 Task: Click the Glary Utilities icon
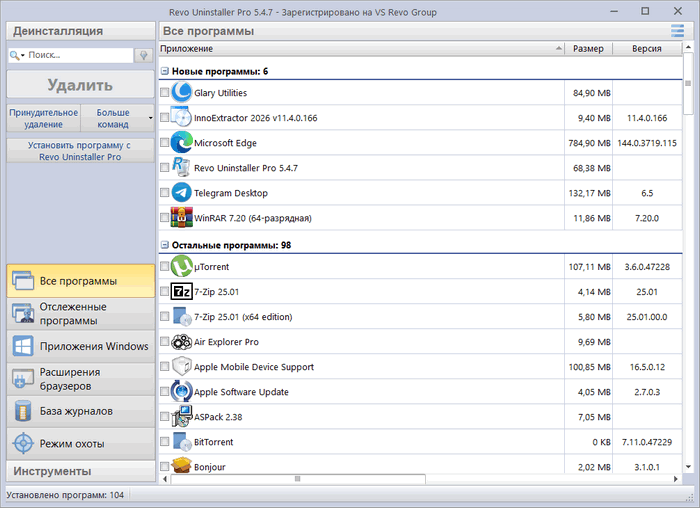(x=181, y=92)
